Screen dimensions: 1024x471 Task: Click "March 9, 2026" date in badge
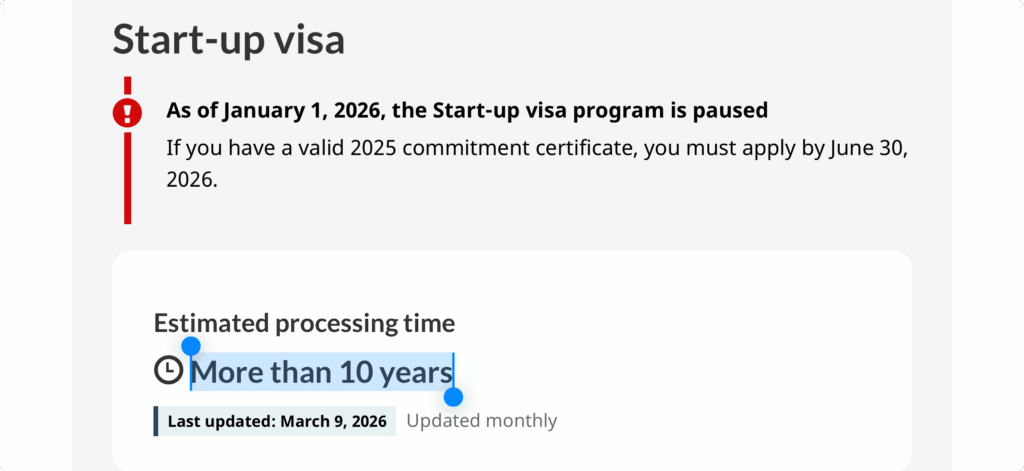333,421
